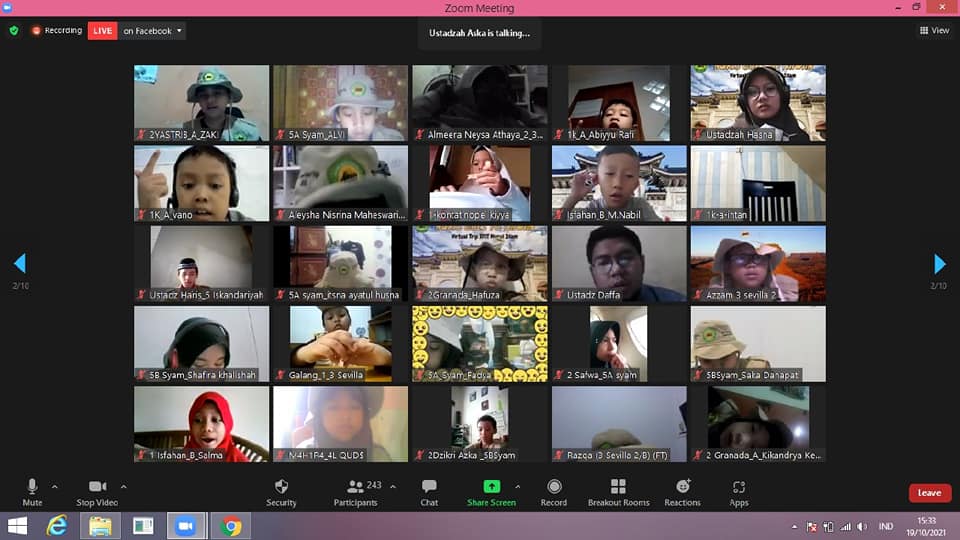
Task: Open Breakout Rooms
Action: [618, 488]
